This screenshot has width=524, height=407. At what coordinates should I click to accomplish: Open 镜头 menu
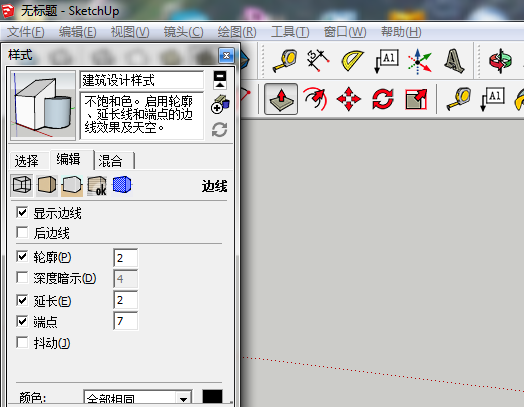(x=183, y=32)
